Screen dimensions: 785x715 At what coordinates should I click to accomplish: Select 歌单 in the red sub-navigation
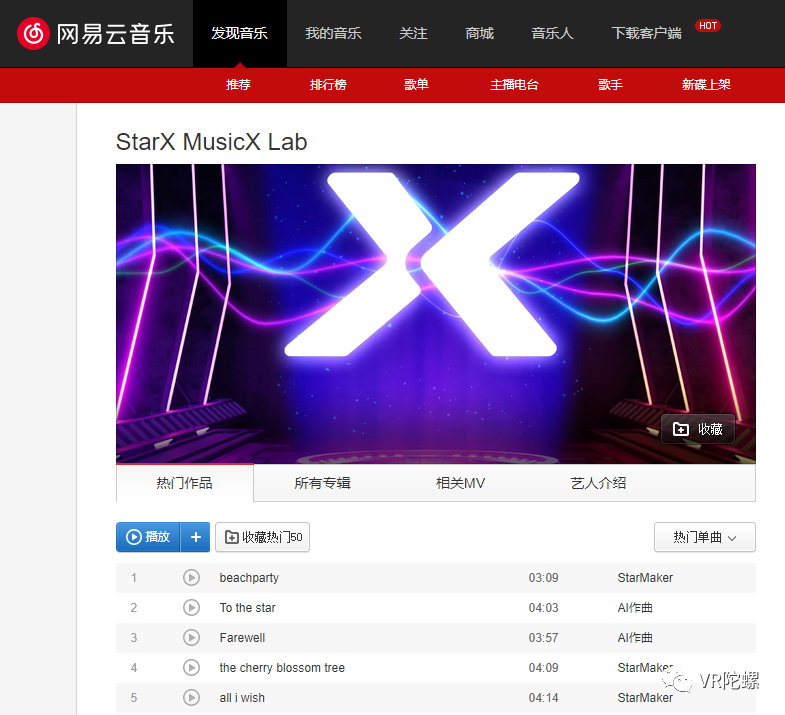pyautogui.click(x=417, y=85)
